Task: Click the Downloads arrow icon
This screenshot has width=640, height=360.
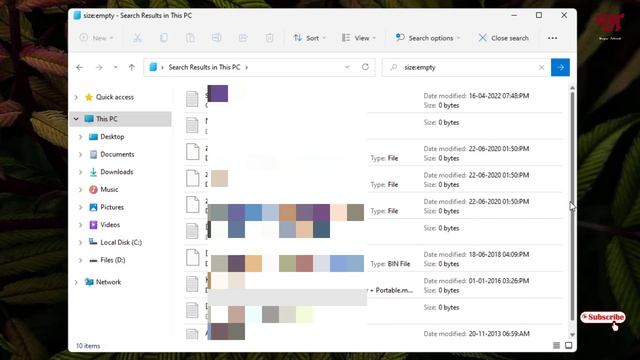Action: (x=93, y=172)
